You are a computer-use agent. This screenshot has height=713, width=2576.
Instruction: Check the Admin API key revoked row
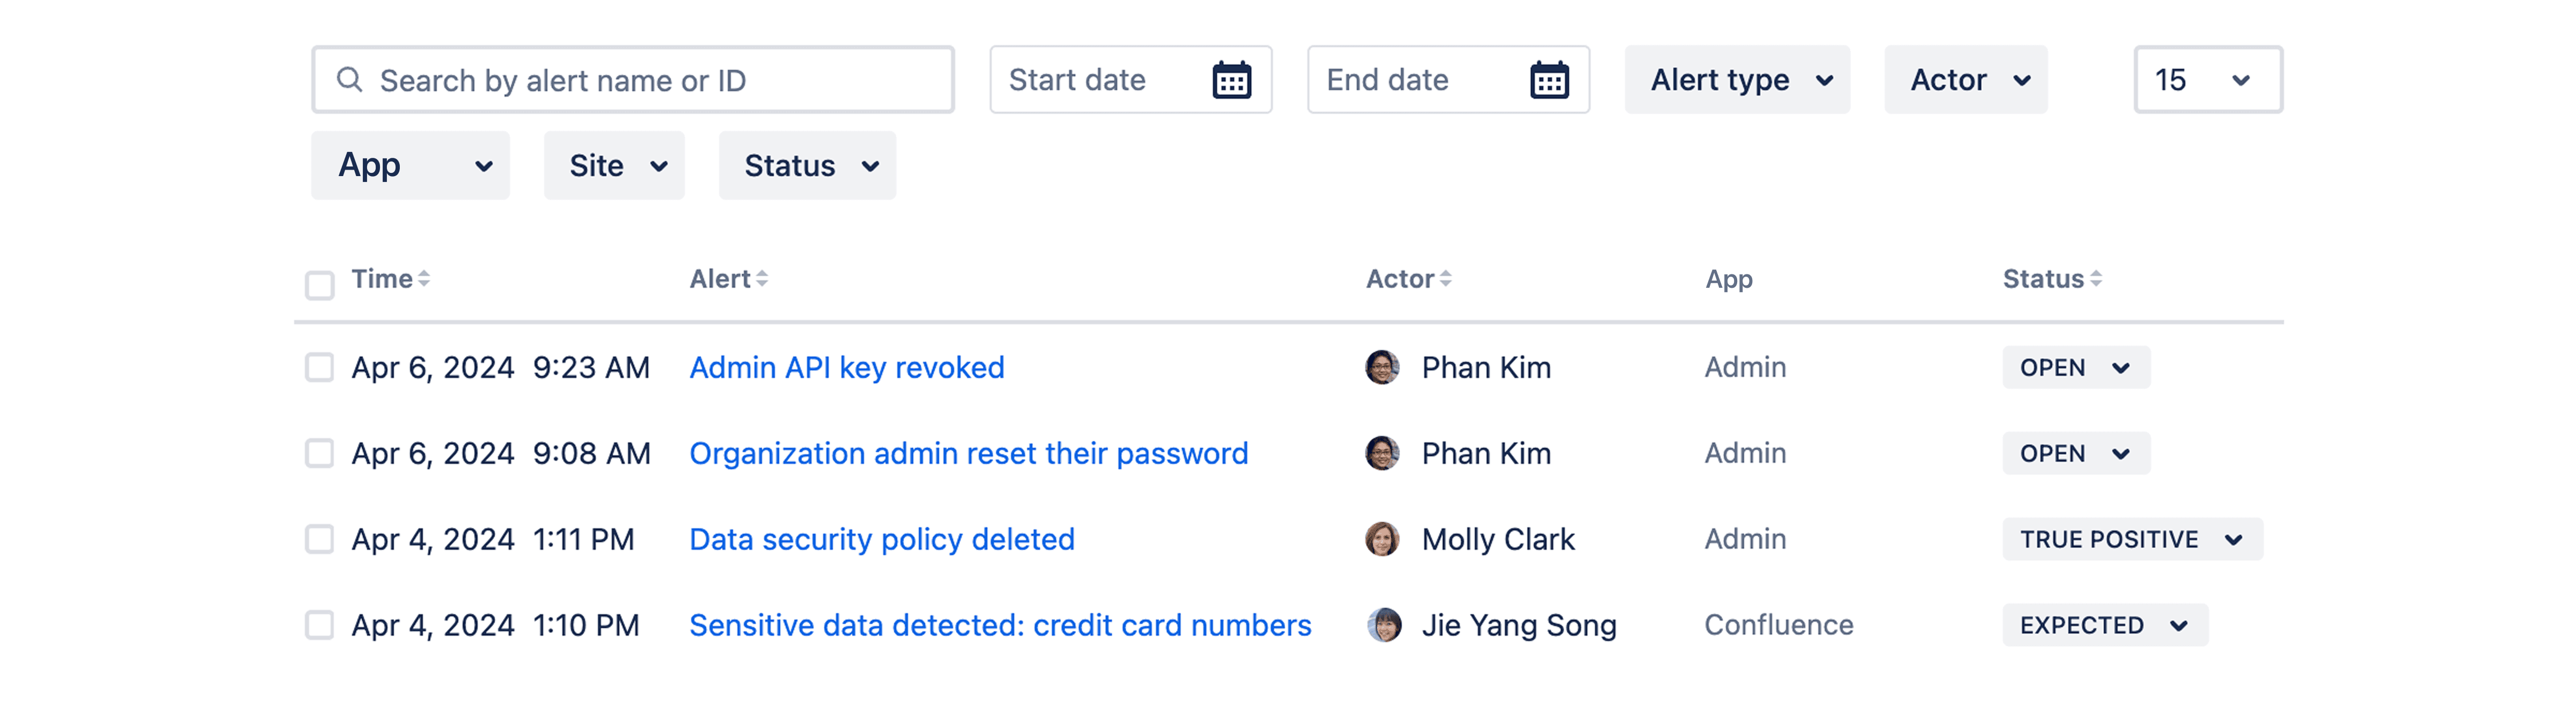[319, 367]
